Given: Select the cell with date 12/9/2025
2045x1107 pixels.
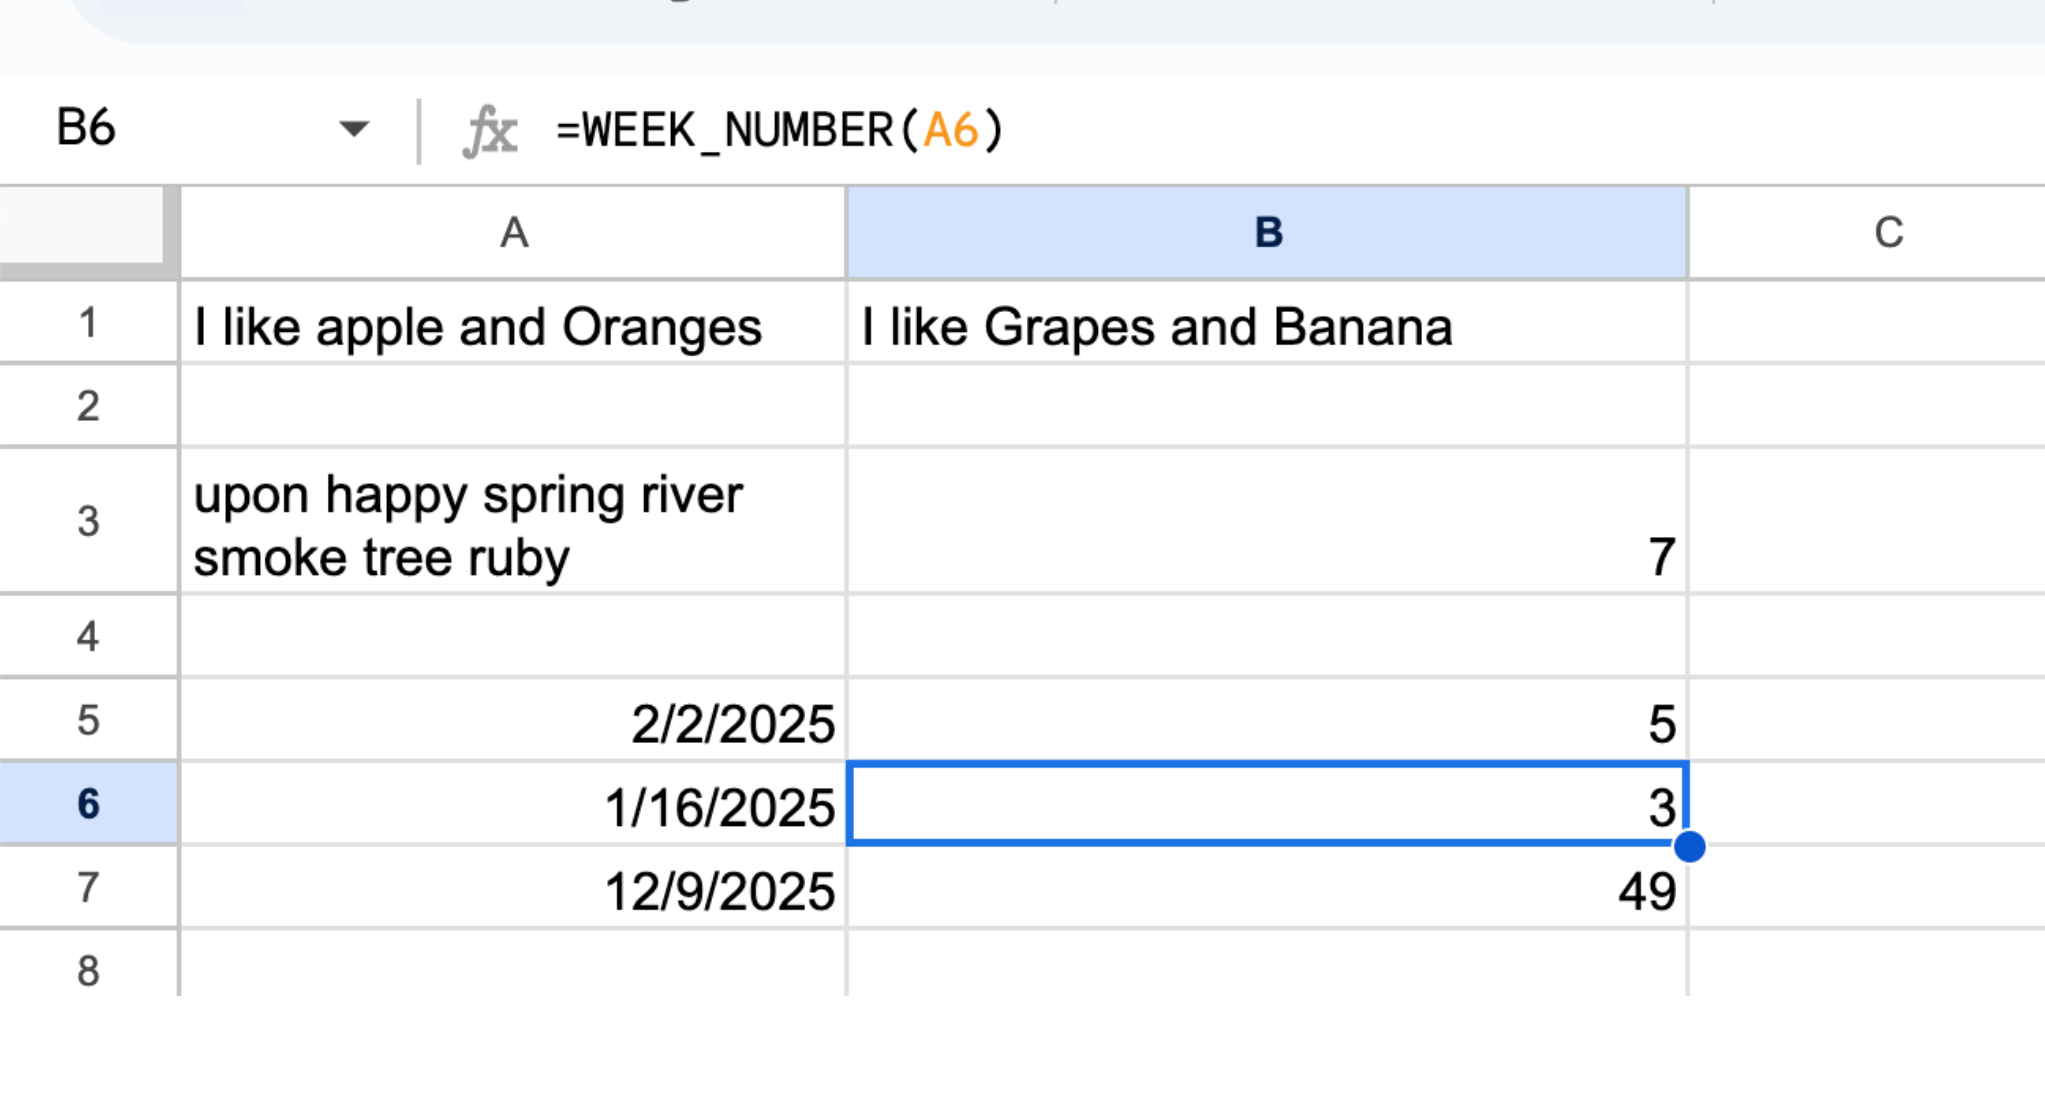Looking at the screenshot, I should click(513, 890).
